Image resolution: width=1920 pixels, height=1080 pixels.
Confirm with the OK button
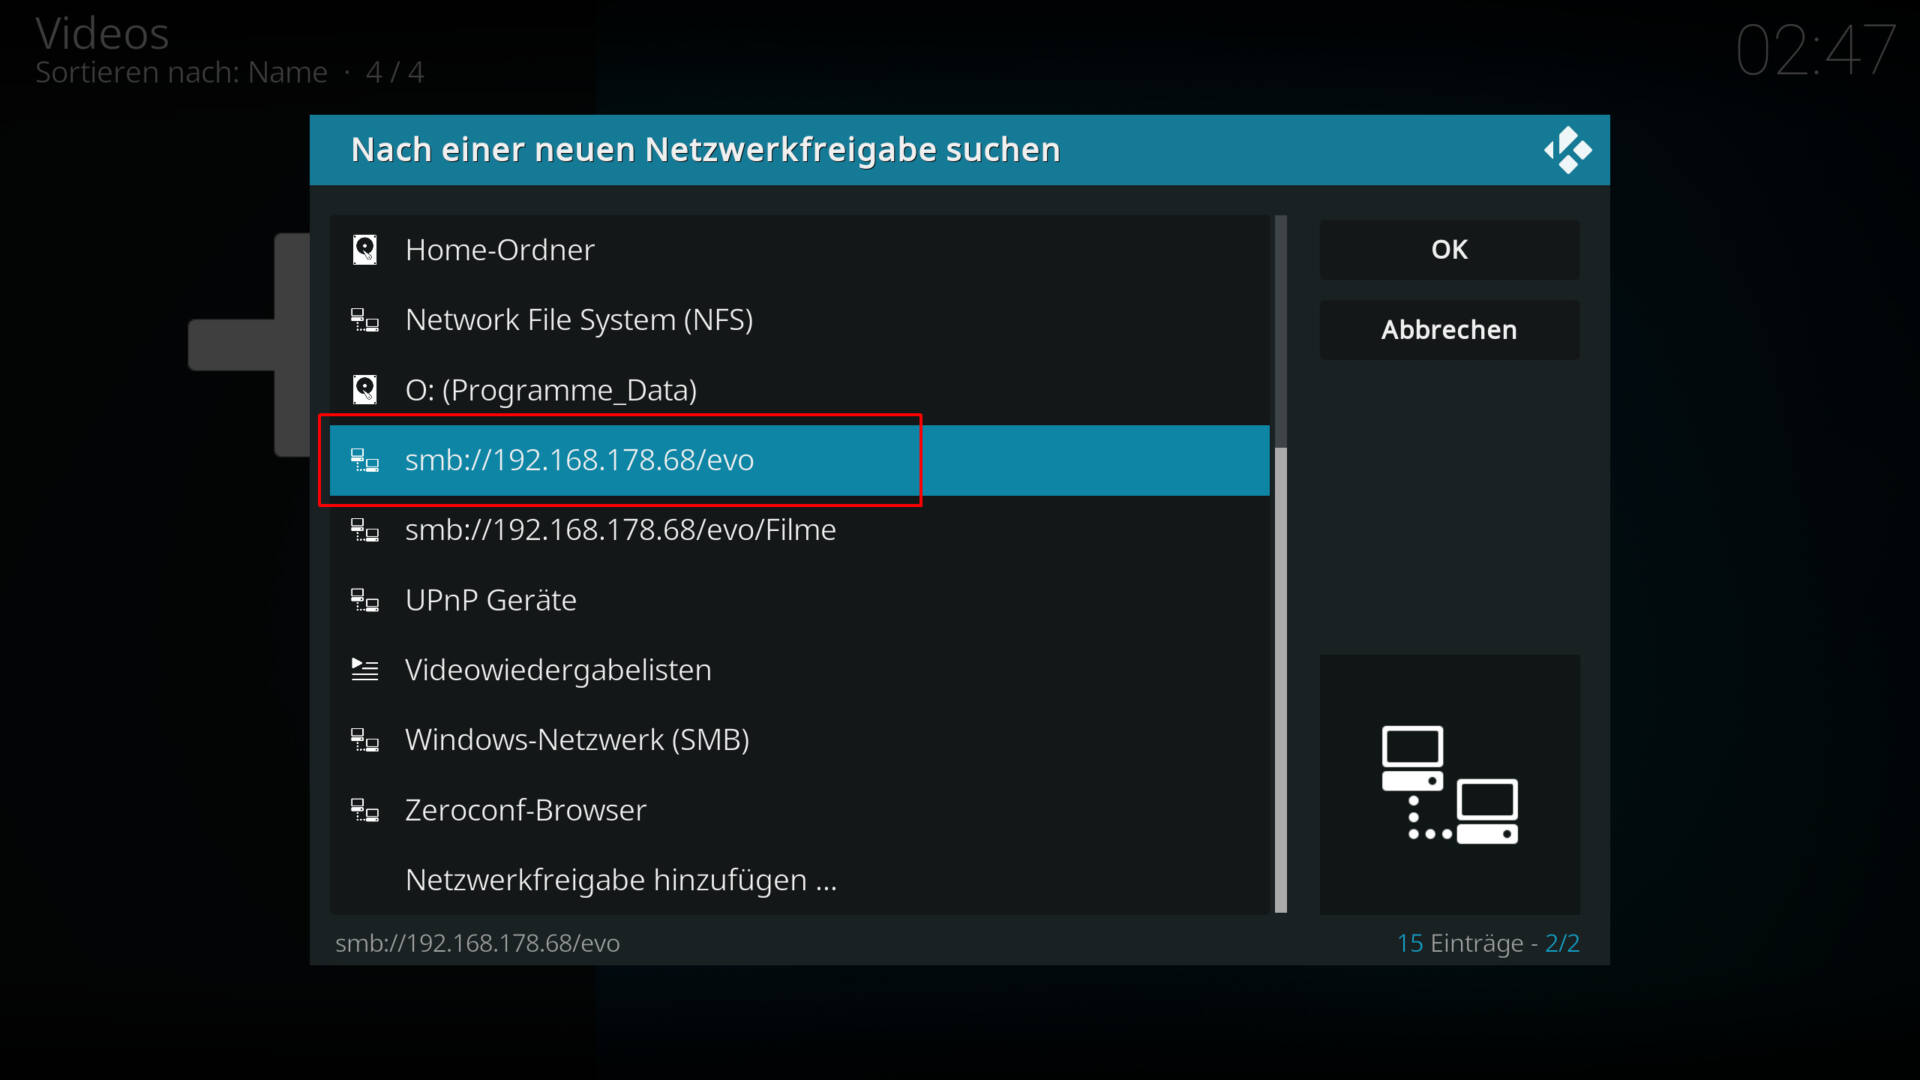tap(1449, 250)
